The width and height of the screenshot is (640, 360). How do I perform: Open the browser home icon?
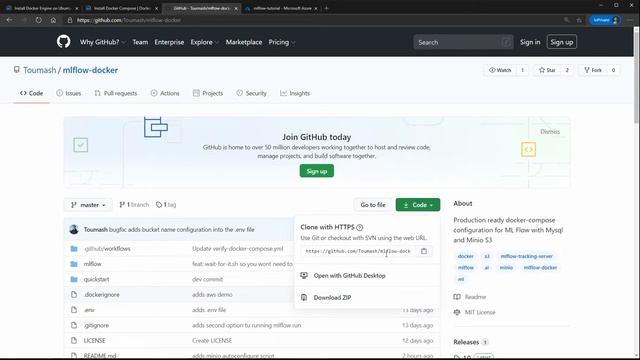[53, 20]
